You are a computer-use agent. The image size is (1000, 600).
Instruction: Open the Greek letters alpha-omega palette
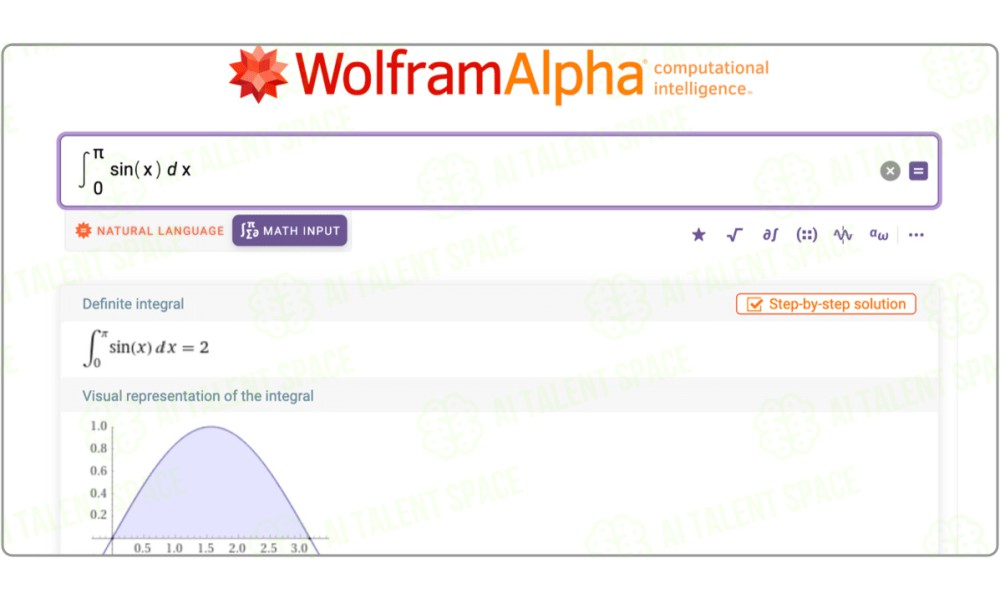879,235
